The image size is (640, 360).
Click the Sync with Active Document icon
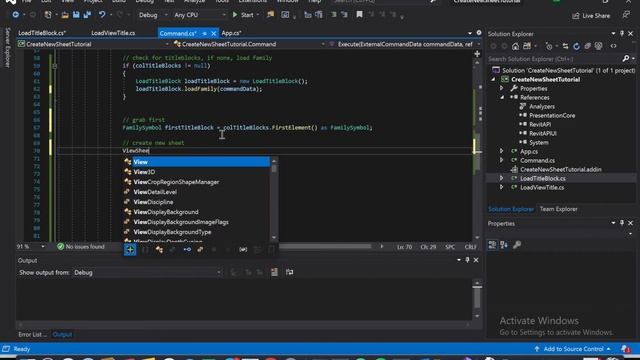(x=565, y=47)
